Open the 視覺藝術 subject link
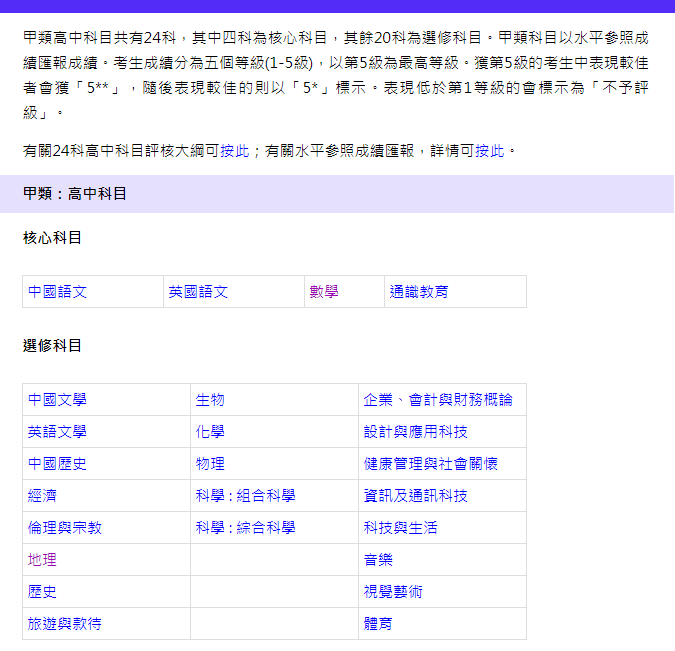The image size is (675, 651). click(393, 592)
